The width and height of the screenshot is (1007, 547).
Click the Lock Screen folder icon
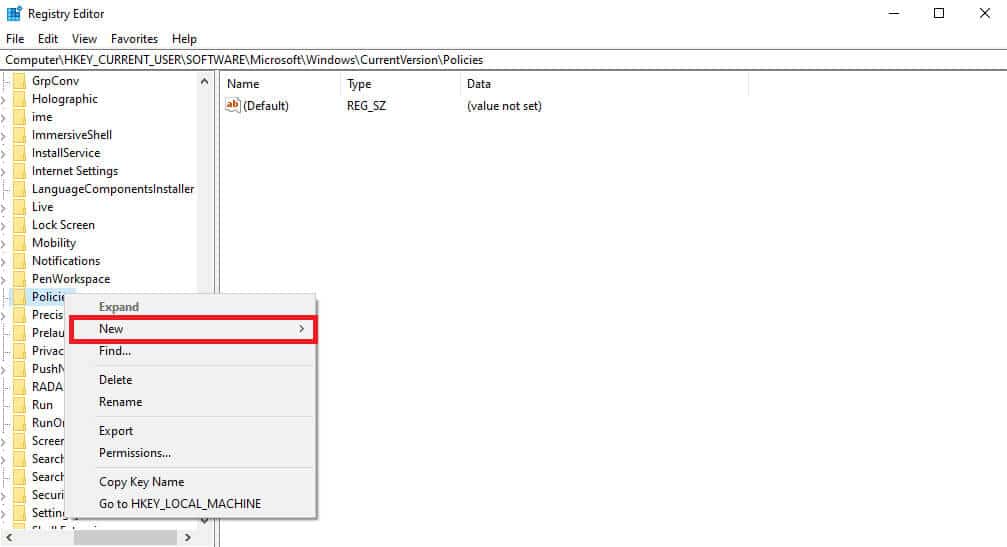coord(19,225)
